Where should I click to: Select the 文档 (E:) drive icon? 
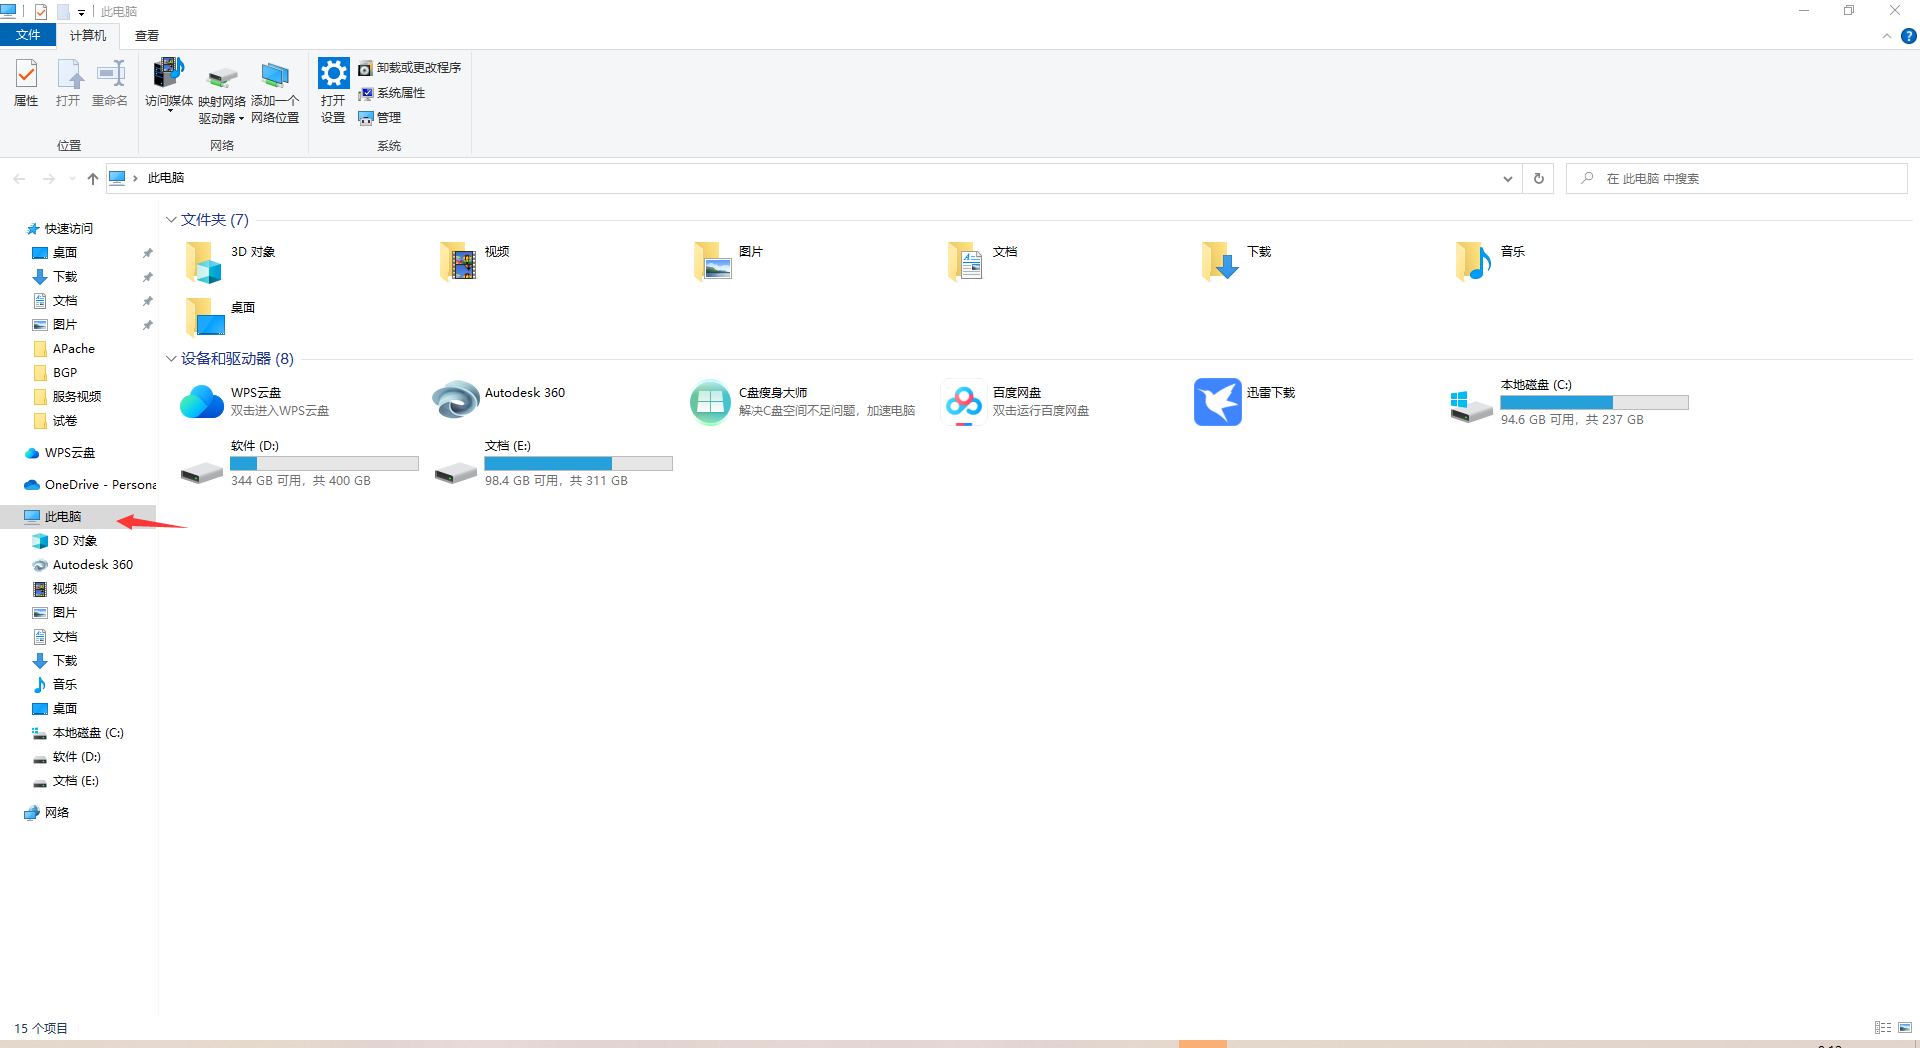456,472
